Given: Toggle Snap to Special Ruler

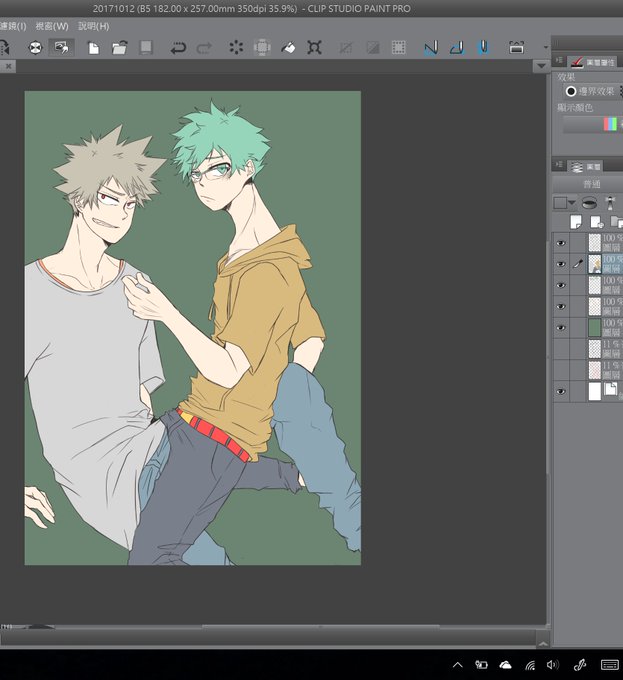Looking at the screenshot, I should pyautogui.click(x=457, y=47).
